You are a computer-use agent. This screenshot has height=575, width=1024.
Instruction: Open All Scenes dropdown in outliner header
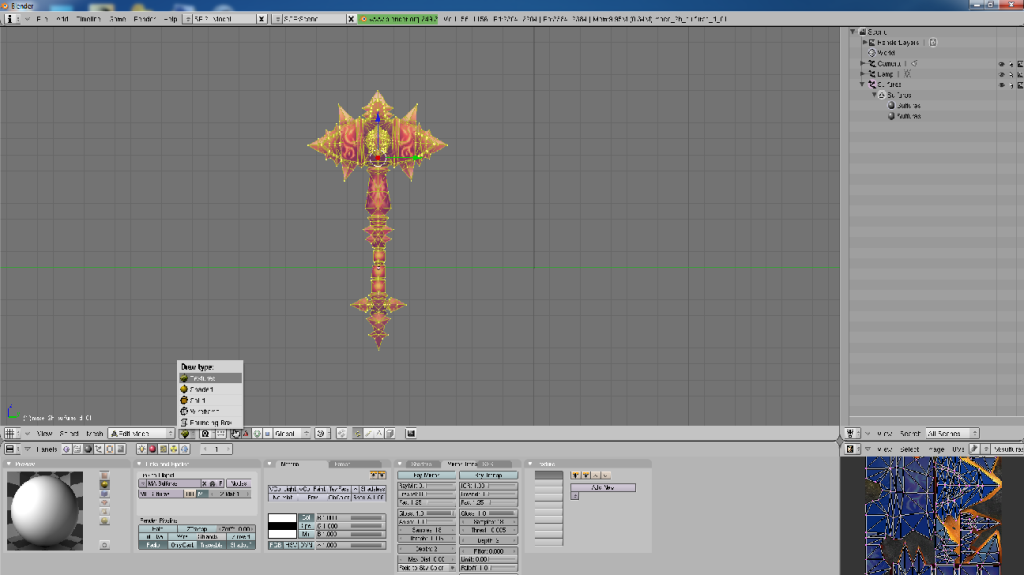pos(952,433)
